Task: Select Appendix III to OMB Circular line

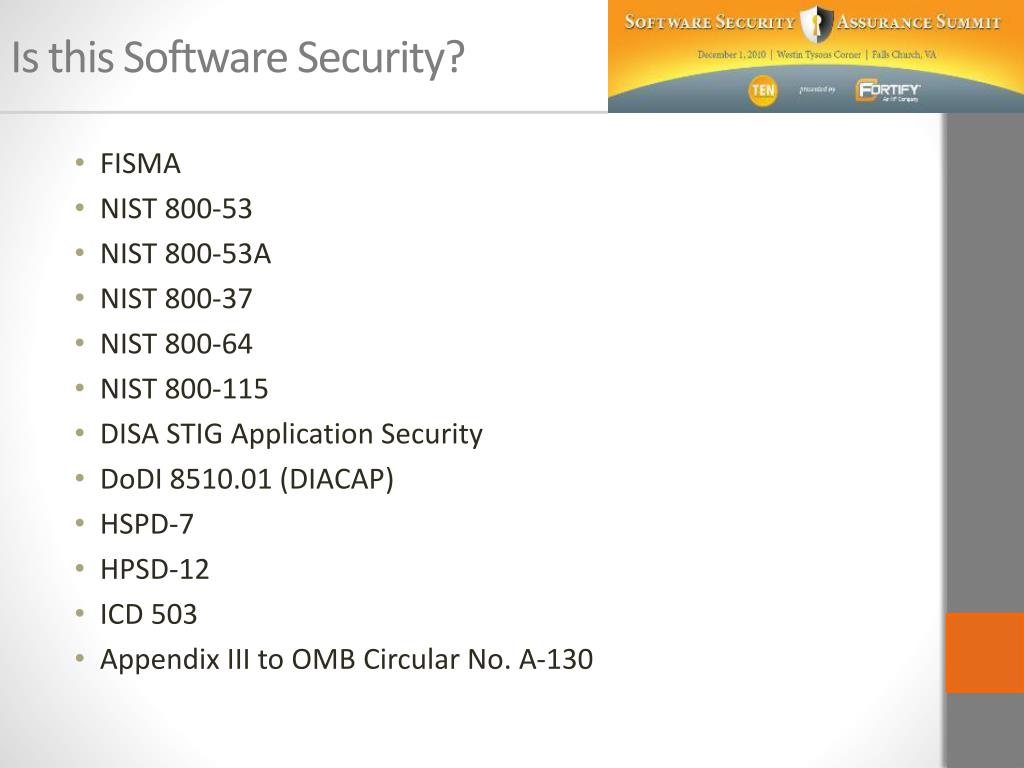Action: click(x=346, y=660)
